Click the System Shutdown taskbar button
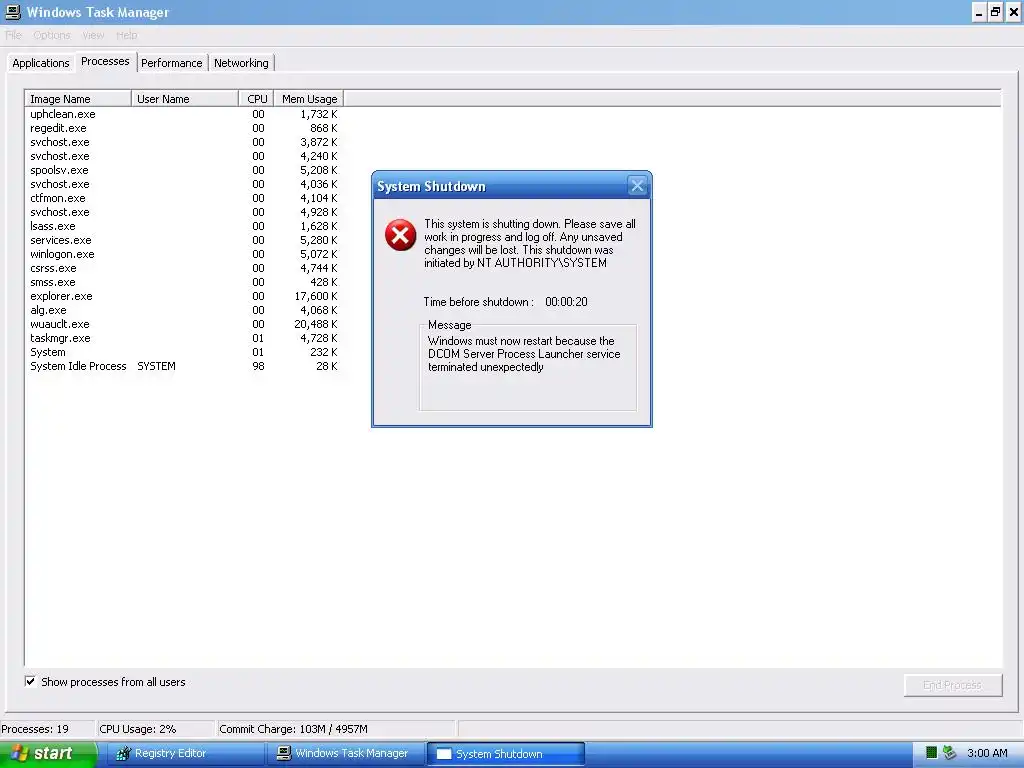Viewport: 1024px width, 768px height. click(505, 754)
